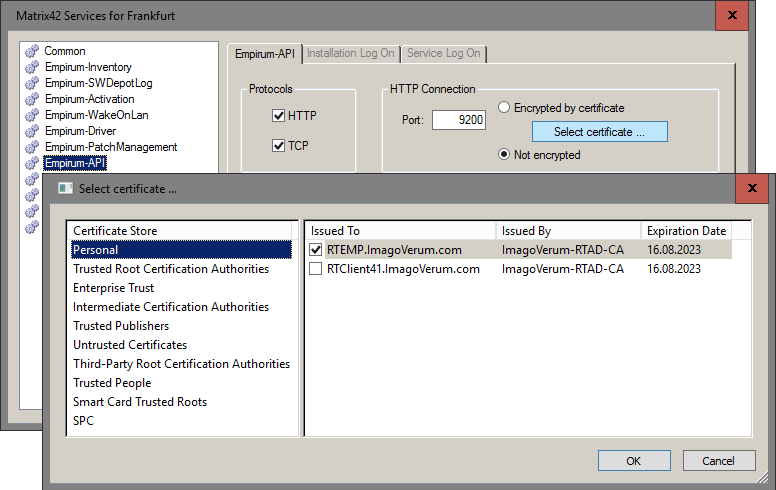Click the Select certificate dialog title icon
776x490 pixels.
pyautogui.click(x=65, y=189)
